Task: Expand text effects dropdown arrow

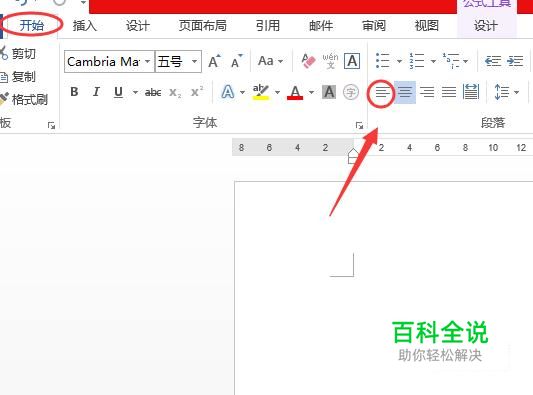Action: 242,92
